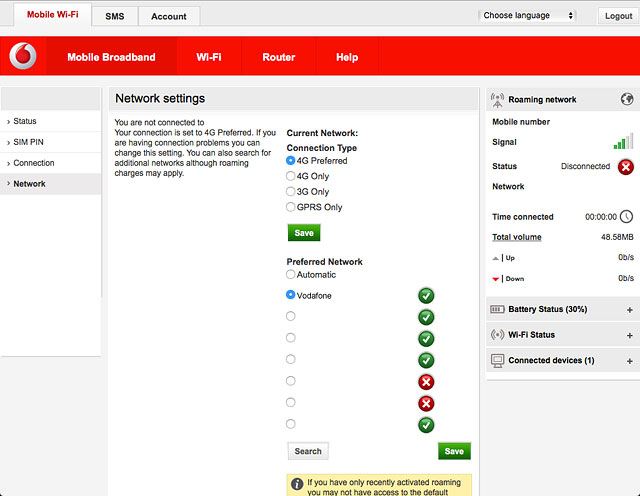Open the Choose language dropdown
The width and height of the screenshot is (640, 496).
pyautogui.click(x=527, y=16)
